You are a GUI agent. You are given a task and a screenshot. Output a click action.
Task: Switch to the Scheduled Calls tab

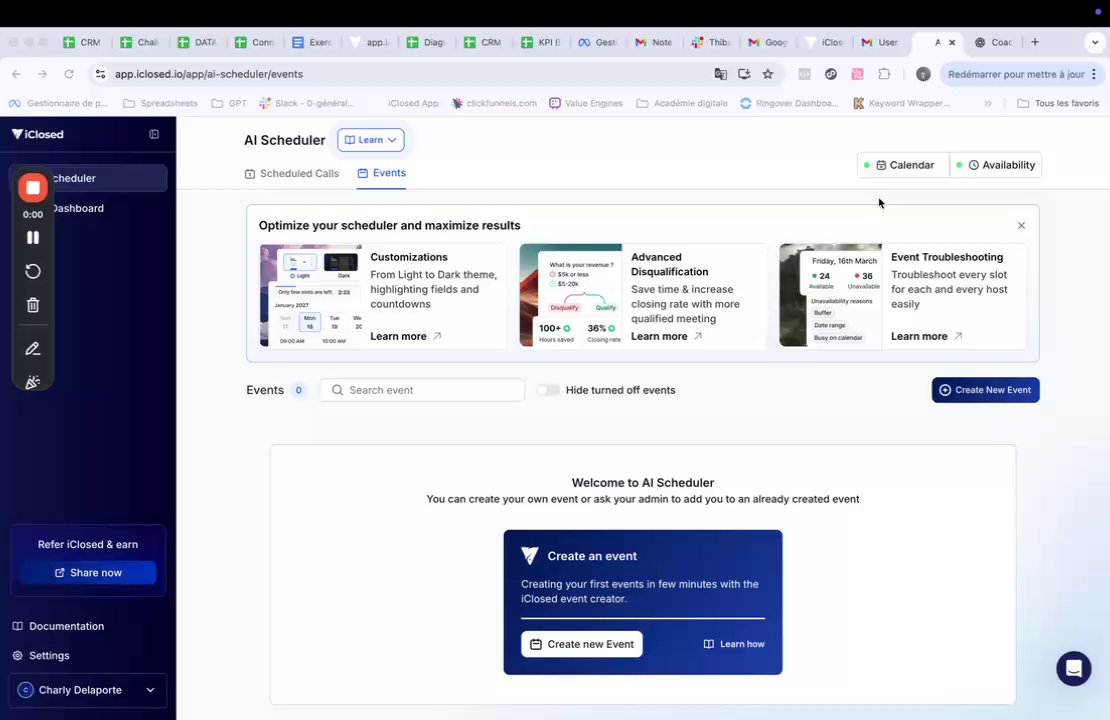point(292,173)
